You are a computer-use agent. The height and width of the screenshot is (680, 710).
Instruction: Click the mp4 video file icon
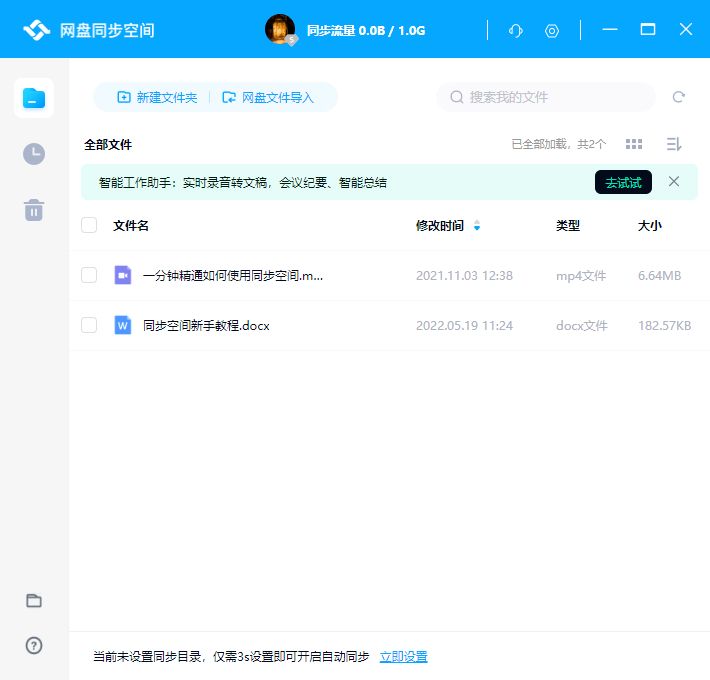pyautogui.click(x=123, y=275)
